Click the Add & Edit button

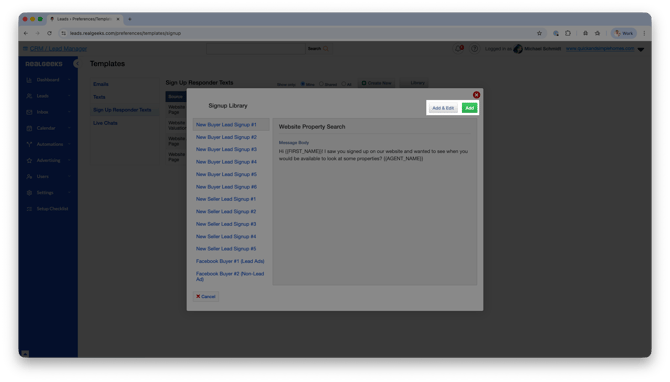click(443, 108)
